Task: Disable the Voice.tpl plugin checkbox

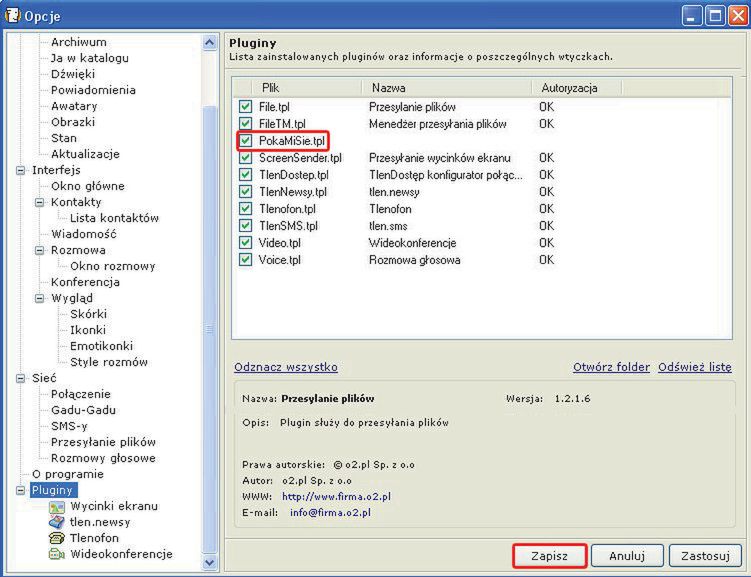Action: pos(245,260)
